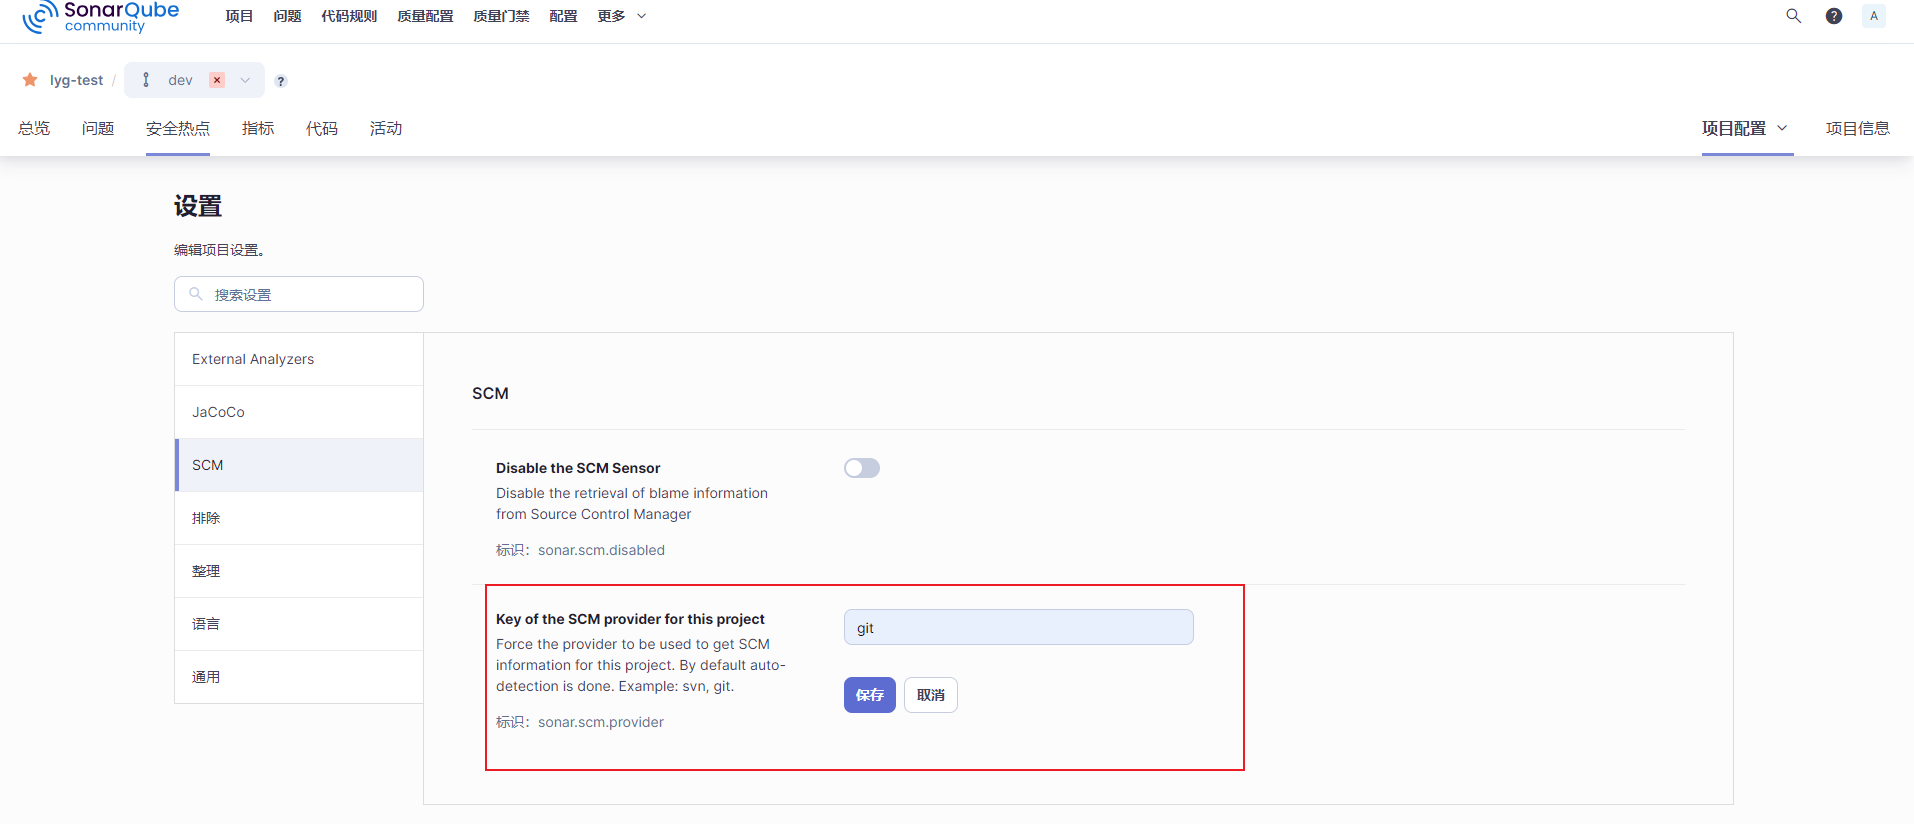The height and width of the screenshot is (824, 1914).
Task: Focus the 搜索设置 search field
Action: pyautogui.click(x=299, y=294)
